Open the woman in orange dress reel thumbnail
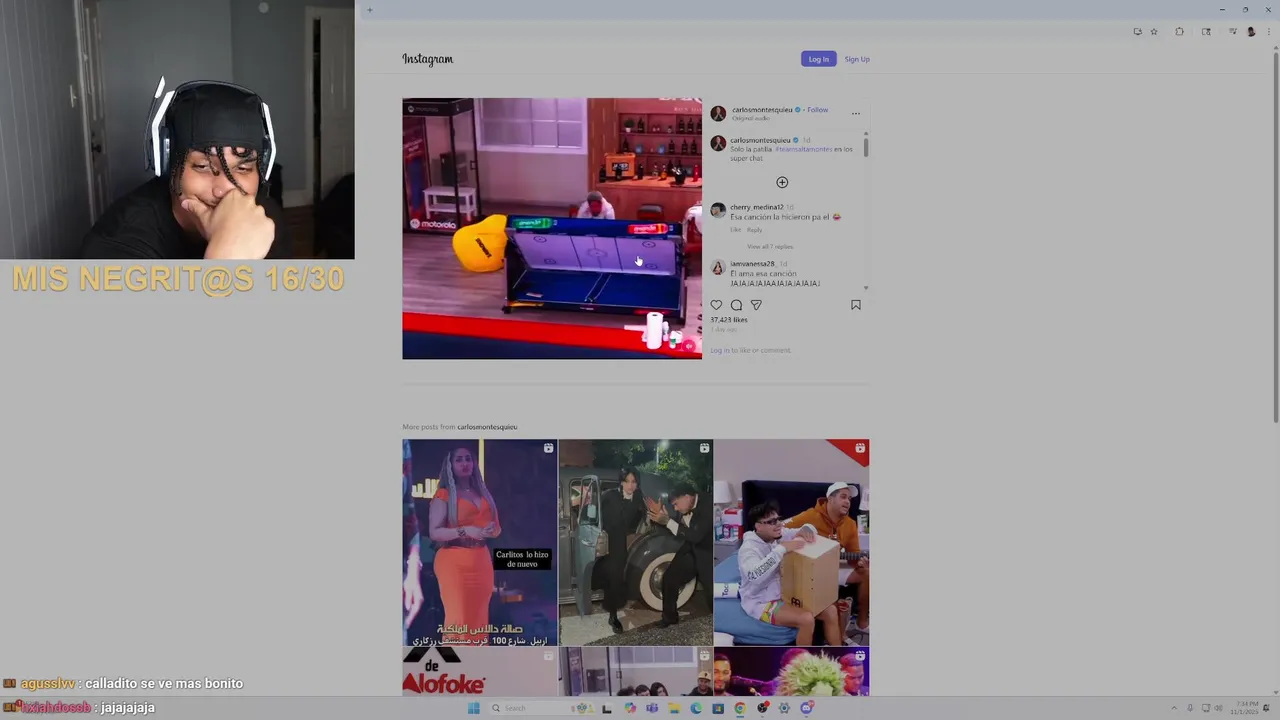The height and width of the screenshot is (720, 1280). point(480,542)
